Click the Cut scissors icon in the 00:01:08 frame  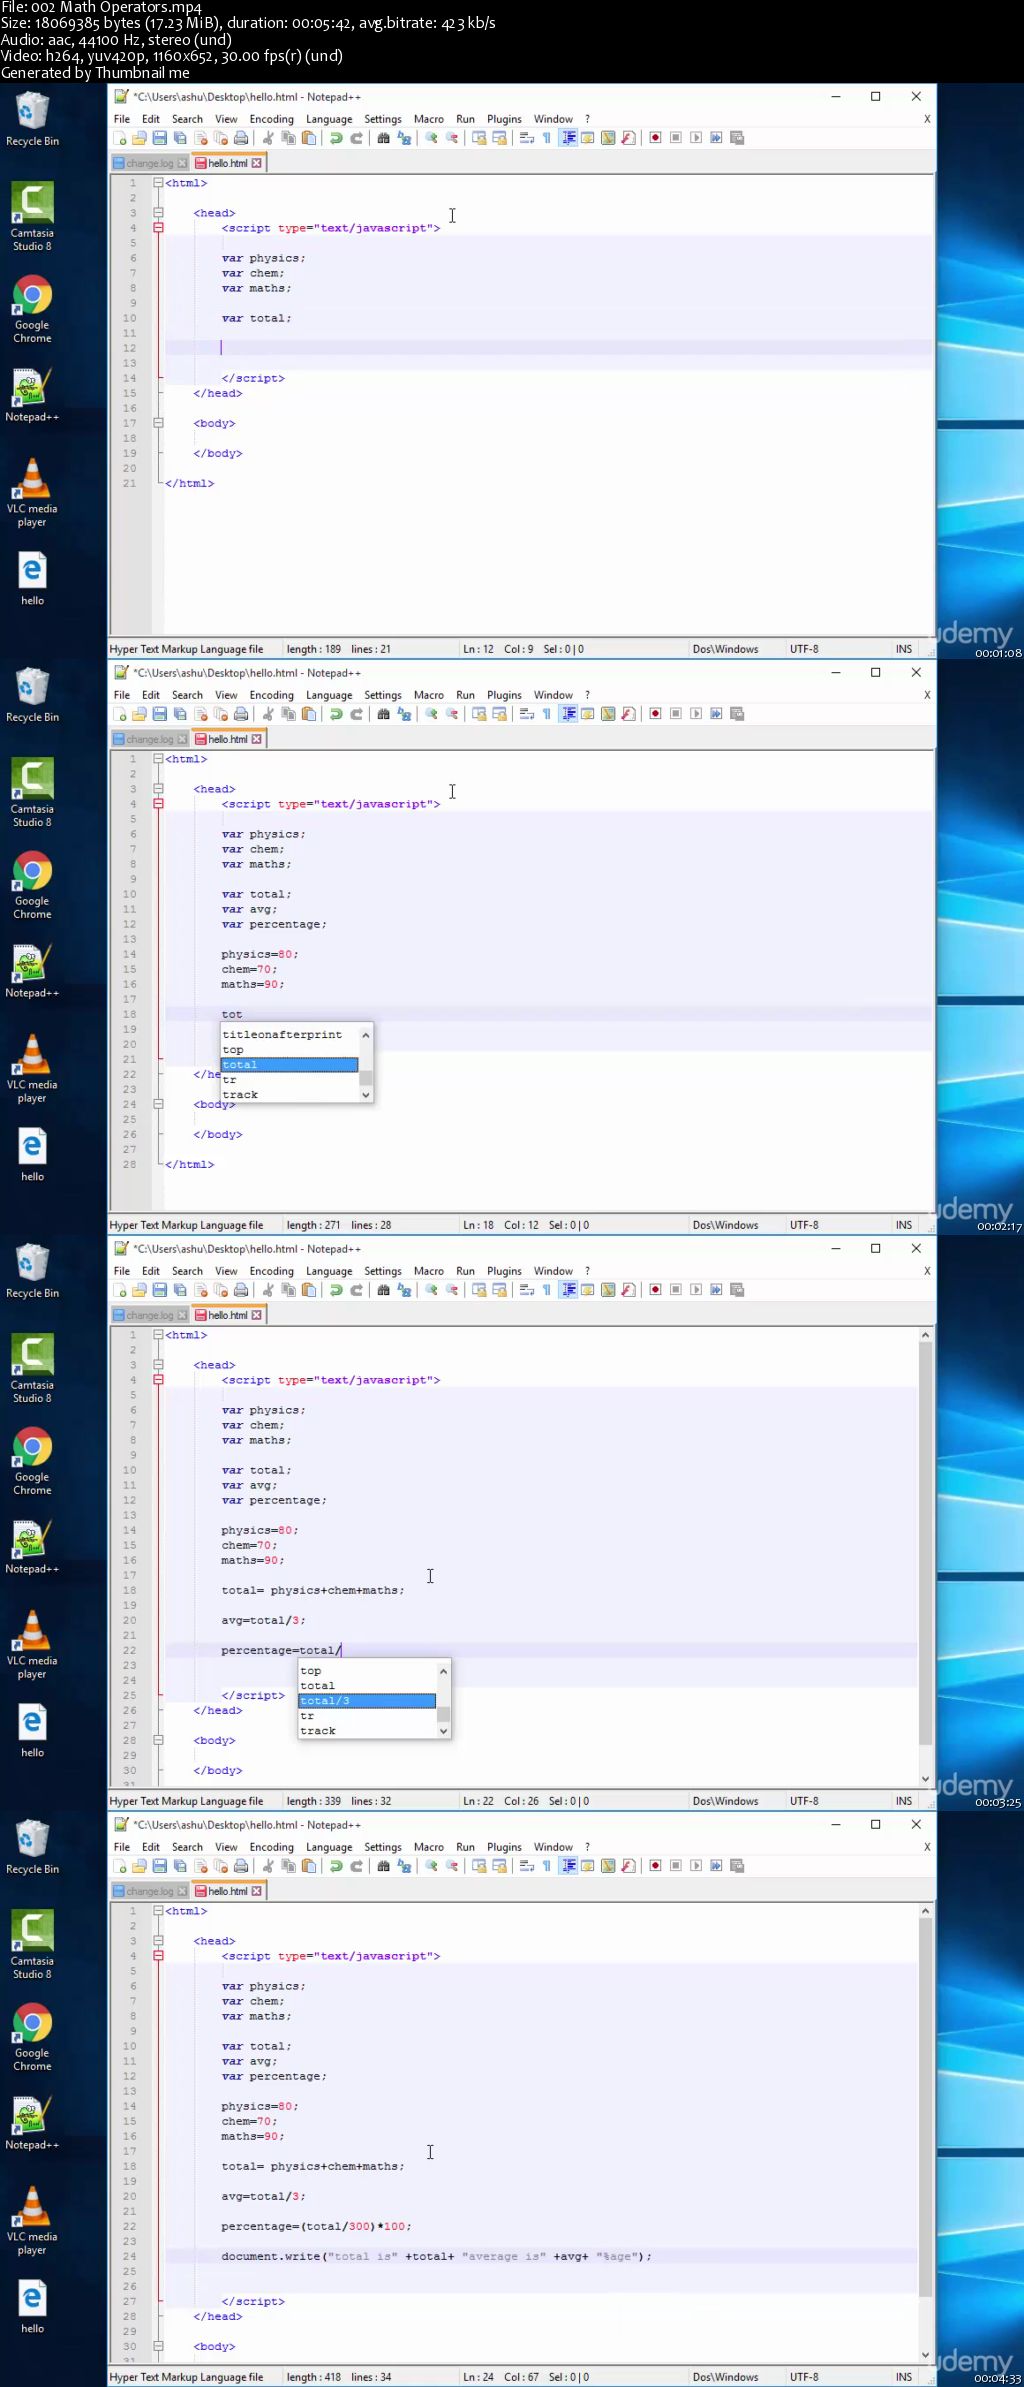(x=268, y=138)
